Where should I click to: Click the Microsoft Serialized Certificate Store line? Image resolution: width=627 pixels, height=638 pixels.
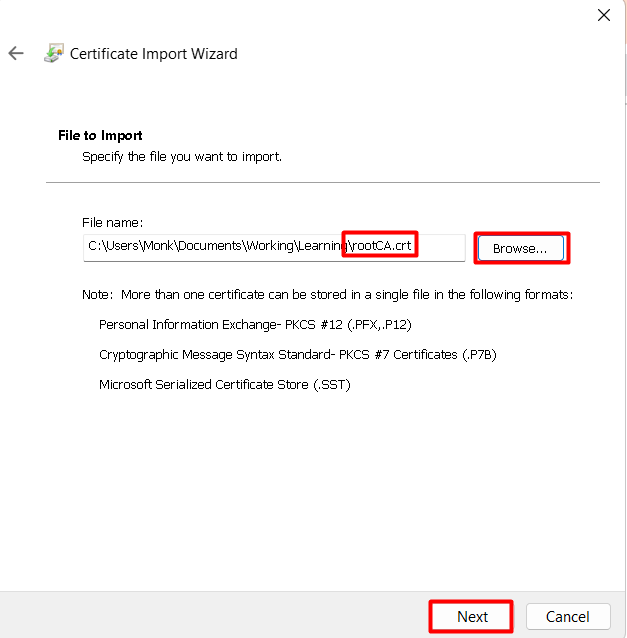225,385
